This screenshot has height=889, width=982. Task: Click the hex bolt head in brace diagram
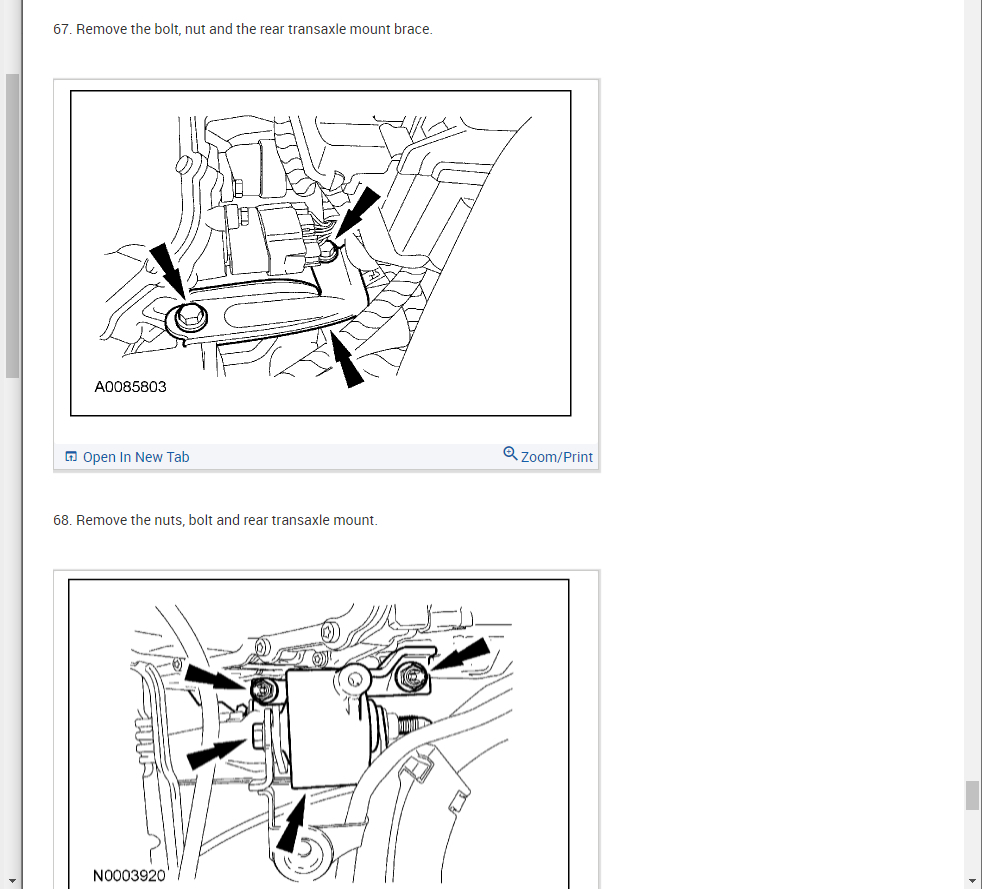190,317
